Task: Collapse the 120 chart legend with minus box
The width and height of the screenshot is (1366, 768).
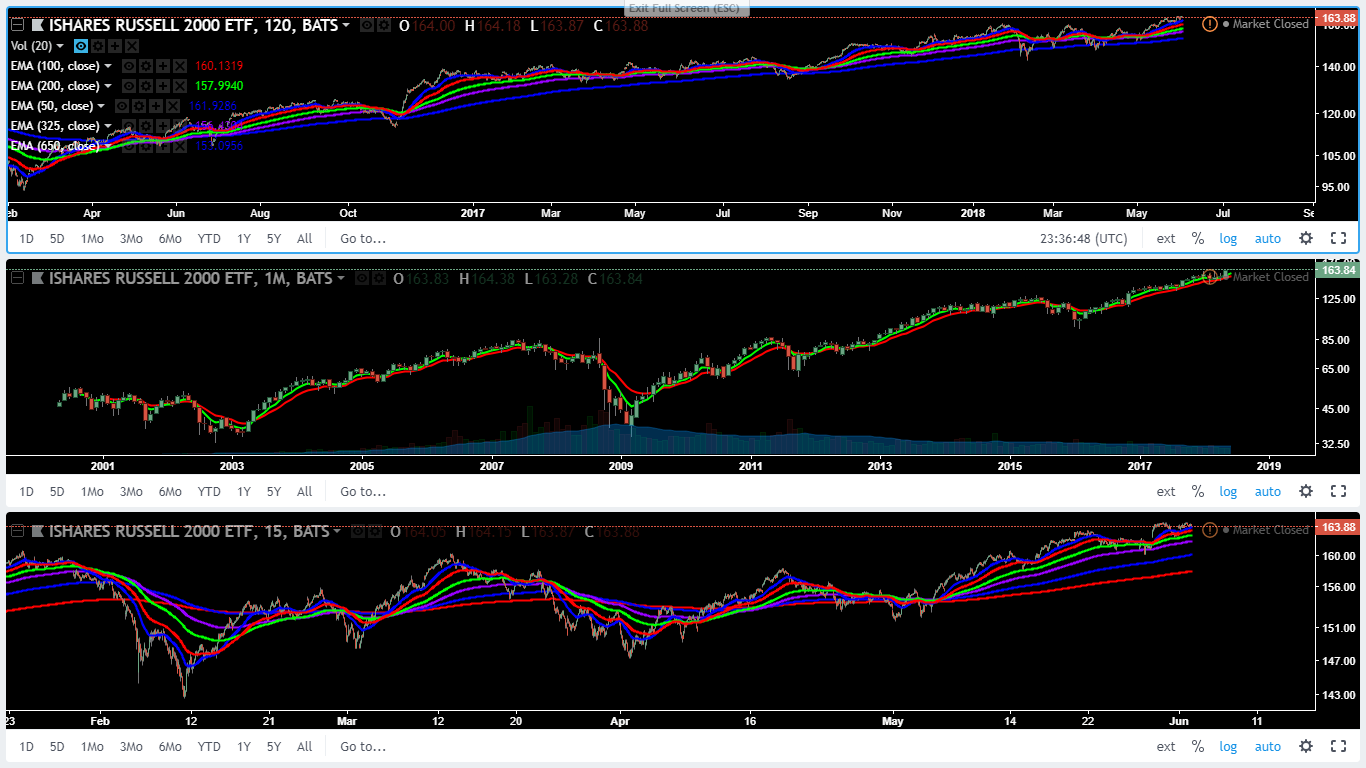Action: 17,25
